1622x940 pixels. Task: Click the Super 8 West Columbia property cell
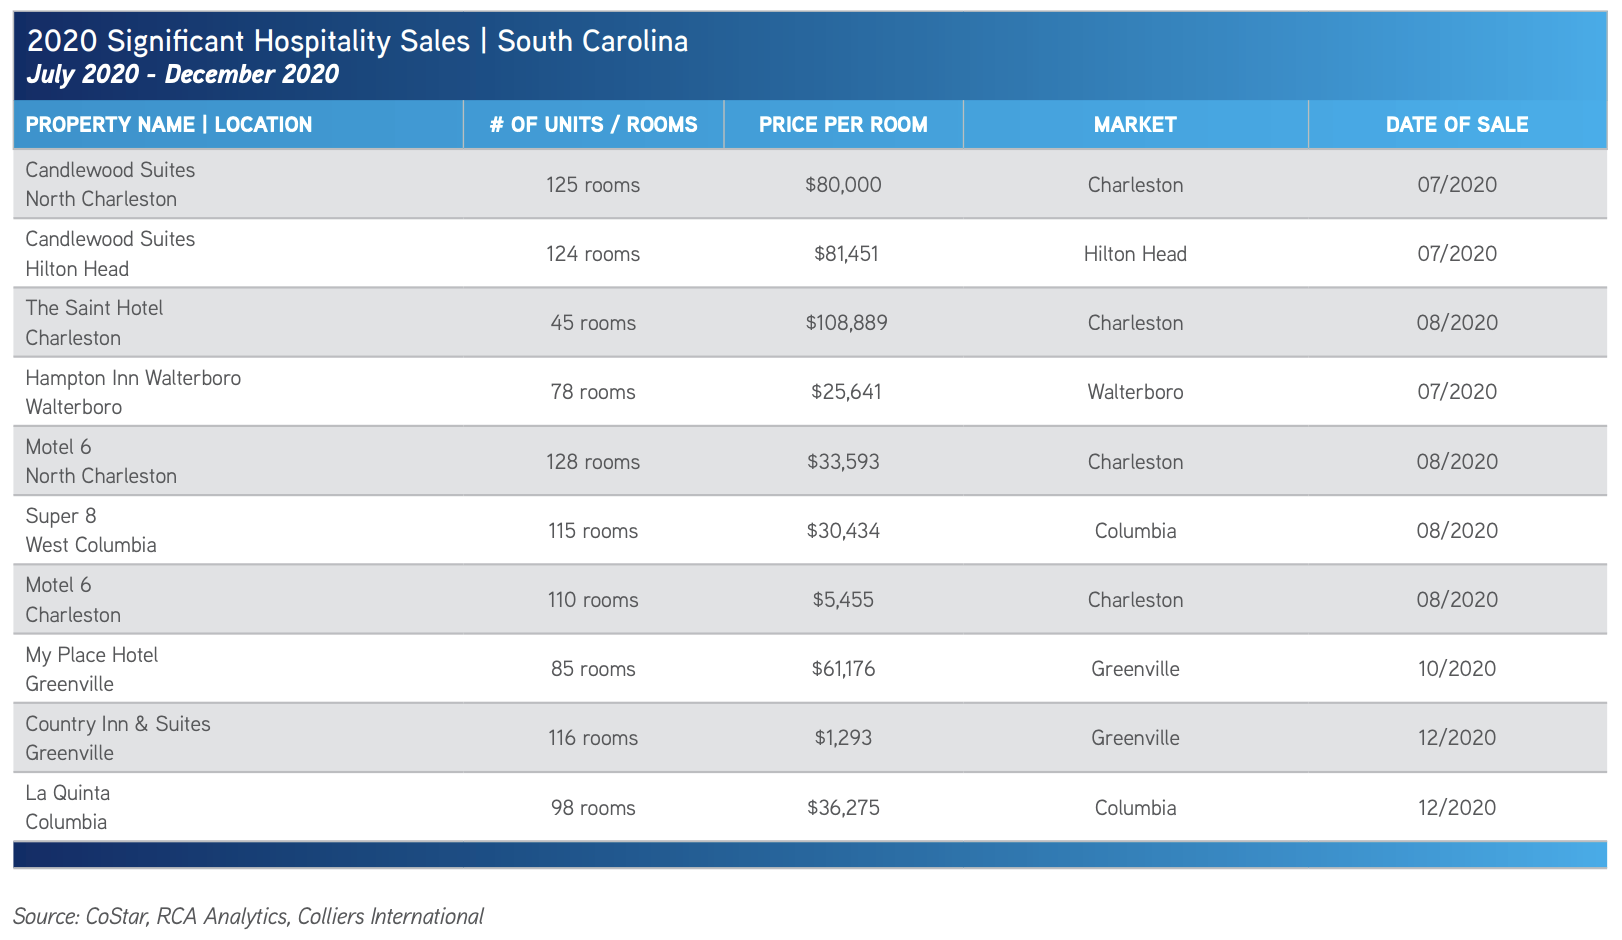tap(91, 530)
